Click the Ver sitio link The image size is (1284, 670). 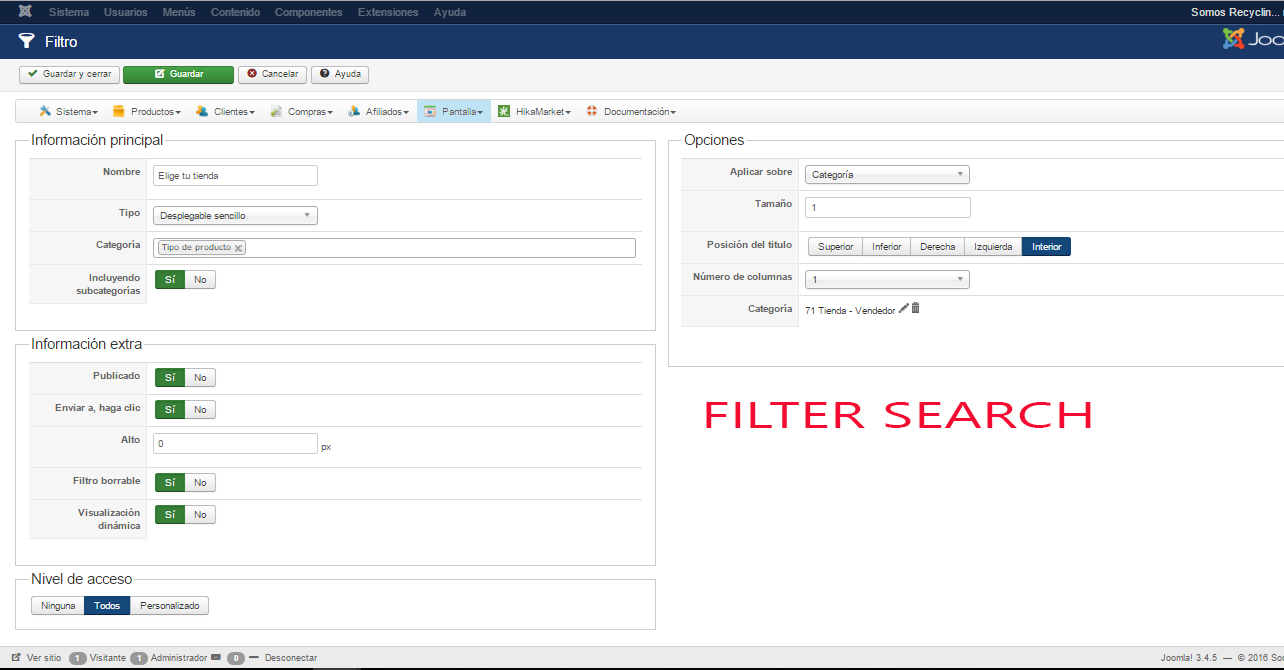click(44, 658)
